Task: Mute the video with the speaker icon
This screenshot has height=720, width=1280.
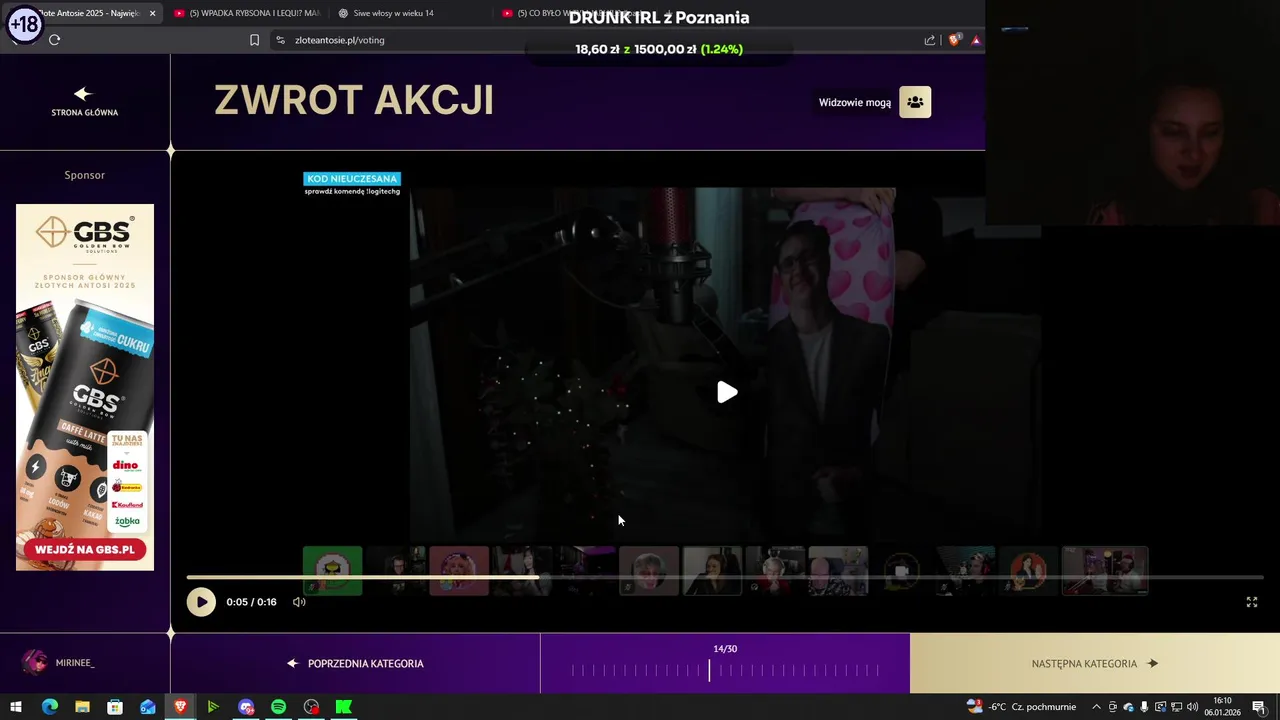Action: pyautogui.click(x=299, y=602)
